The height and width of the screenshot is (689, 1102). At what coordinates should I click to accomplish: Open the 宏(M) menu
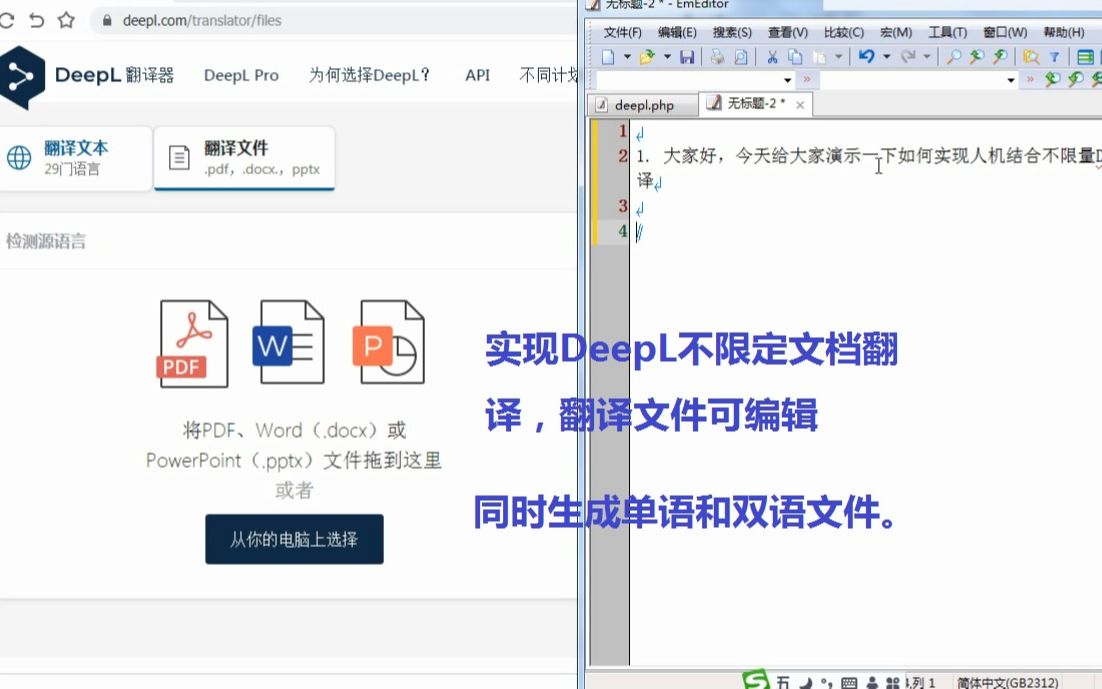coord(896,32)
